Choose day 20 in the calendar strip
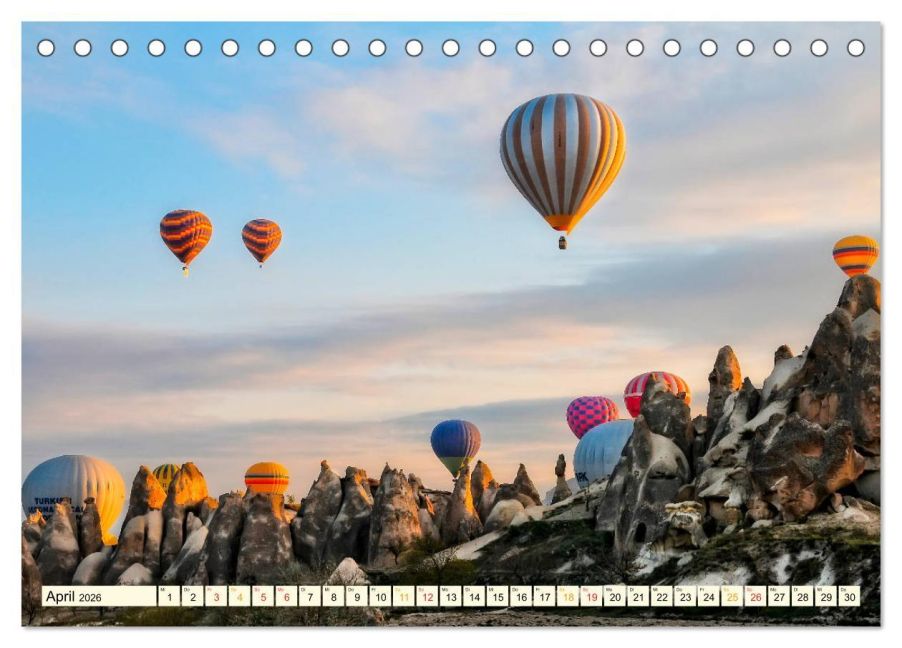902x648 pixels. (615, 596)
